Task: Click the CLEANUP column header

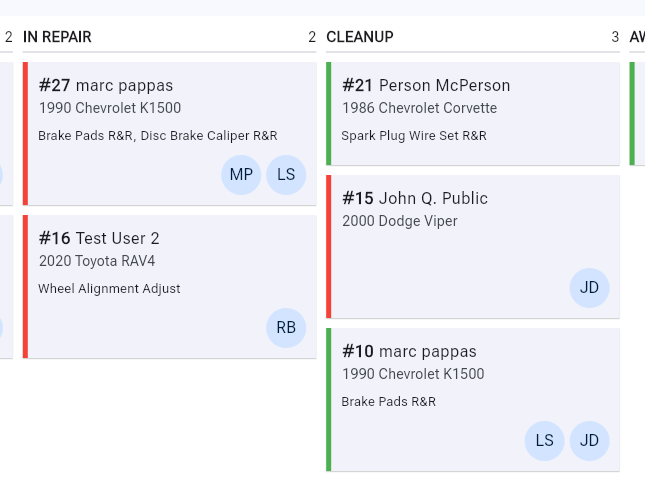Action: pos(360,37)
